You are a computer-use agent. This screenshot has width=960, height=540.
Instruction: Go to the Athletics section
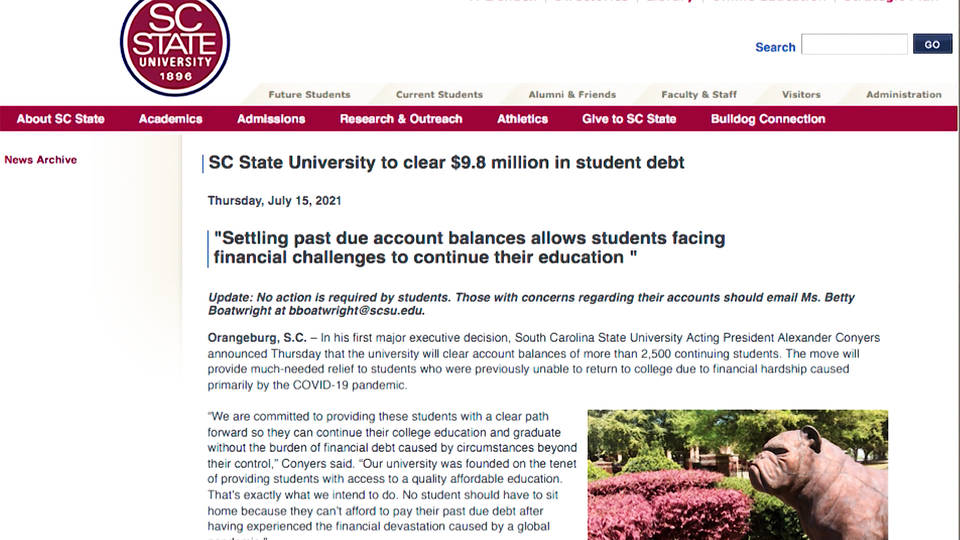click(x=522, y=119)
